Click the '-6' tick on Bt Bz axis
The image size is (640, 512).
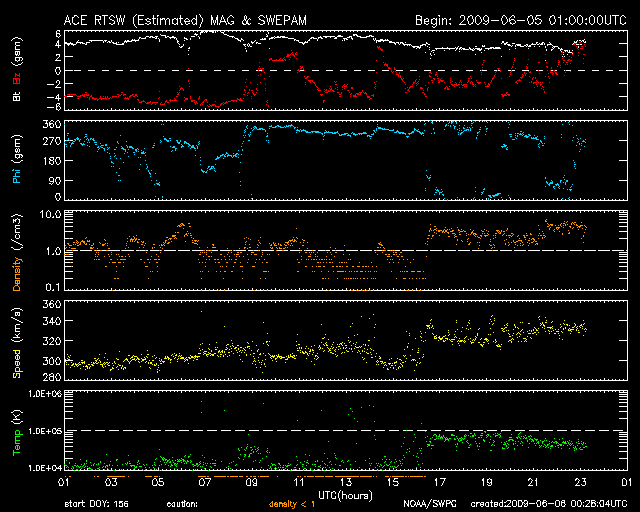coord(56,107)
